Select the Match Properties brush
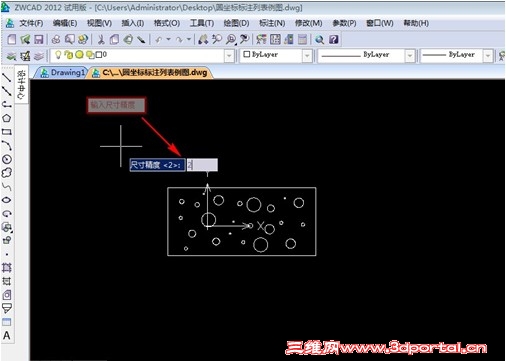This screenshot has height=361, width=506. [141, 39]
